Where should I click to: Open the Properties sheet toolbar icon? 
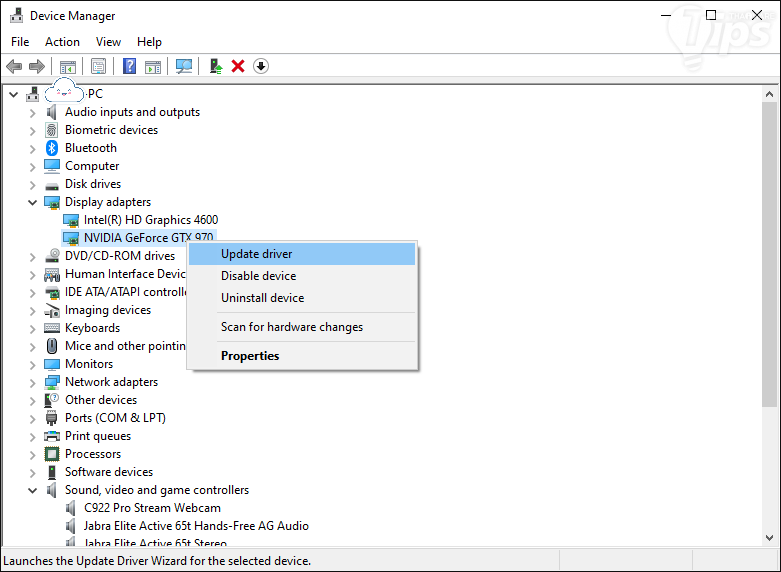coord(98,66)
